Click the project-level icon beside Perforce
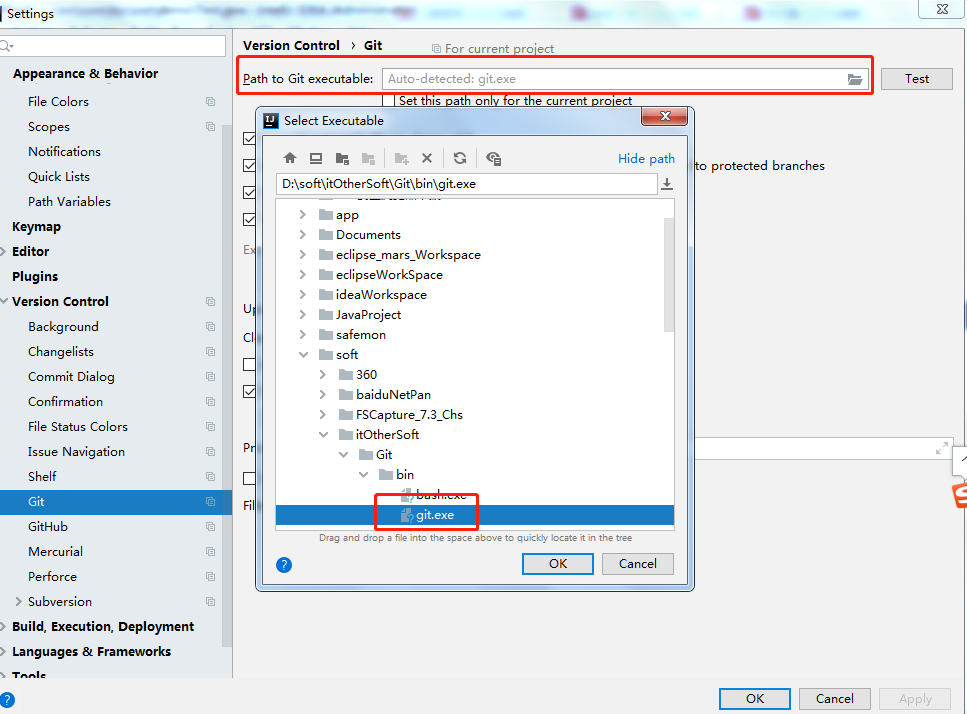The width and height of the screenshot is (967, 714). (210, 577)
